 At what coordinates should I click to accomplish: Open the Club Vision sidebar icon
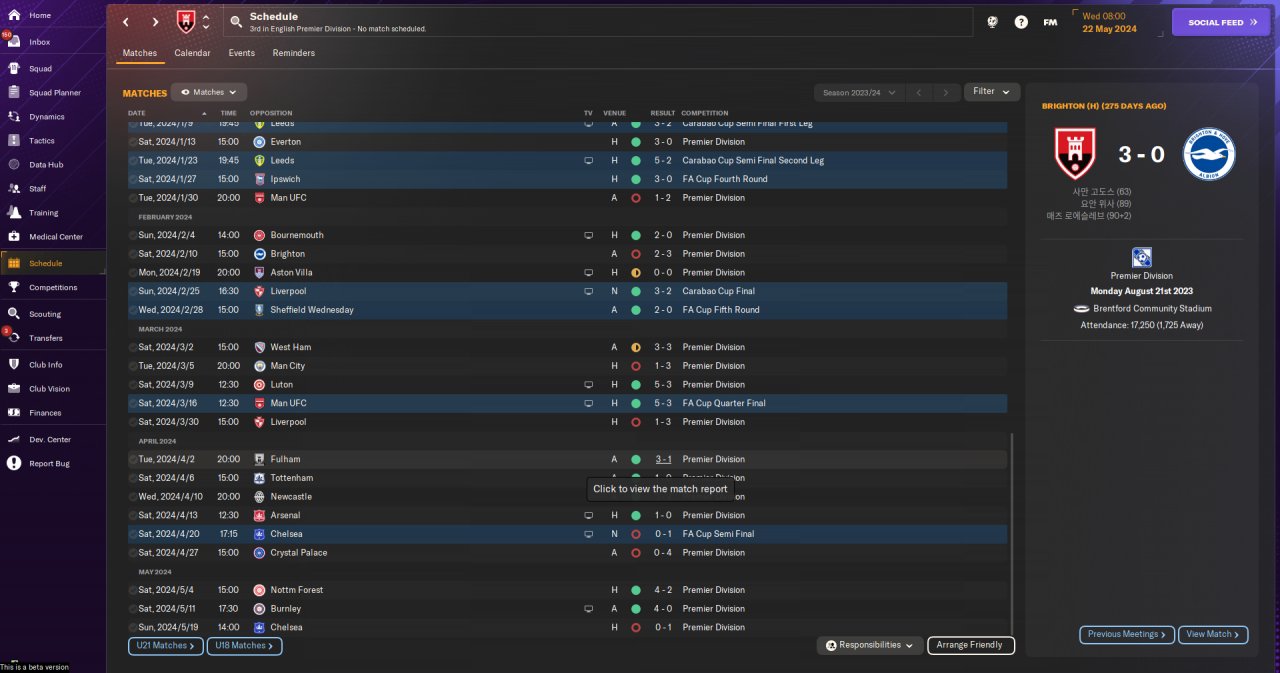click(x=14, y=389)
